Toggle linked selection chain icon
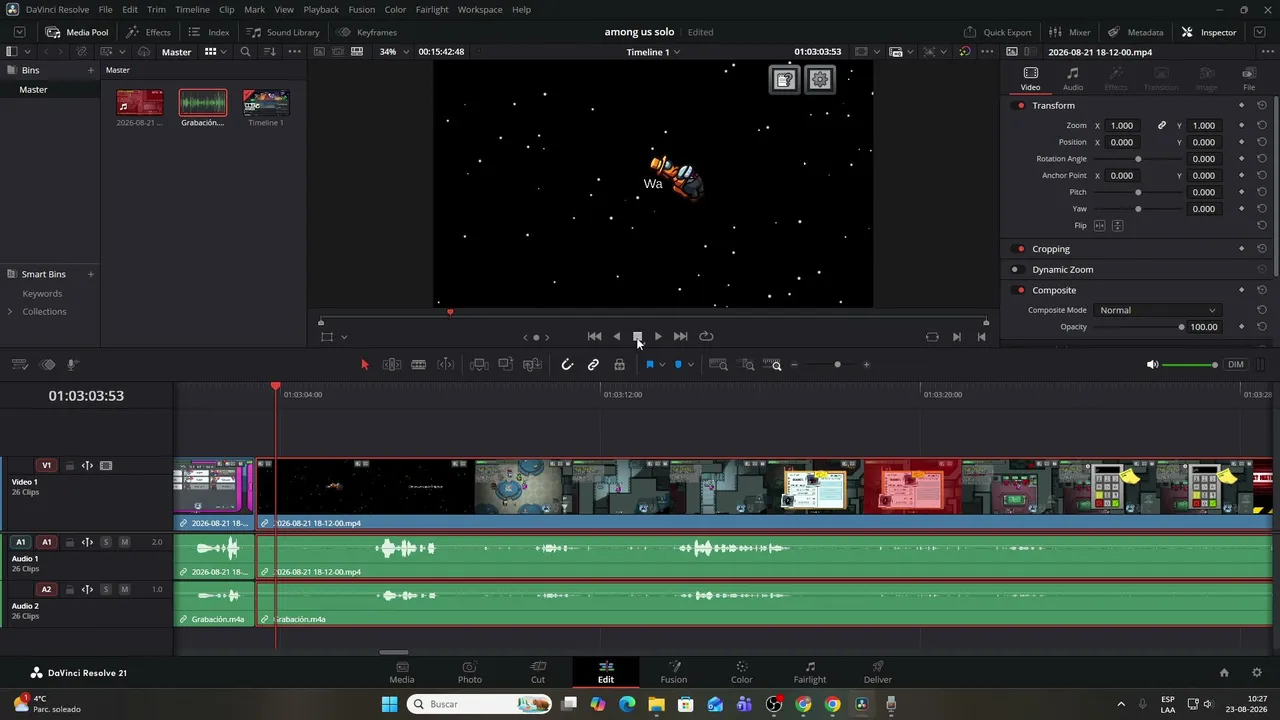Viewport: 1280px width, 720px height. [x=593, y=365]
